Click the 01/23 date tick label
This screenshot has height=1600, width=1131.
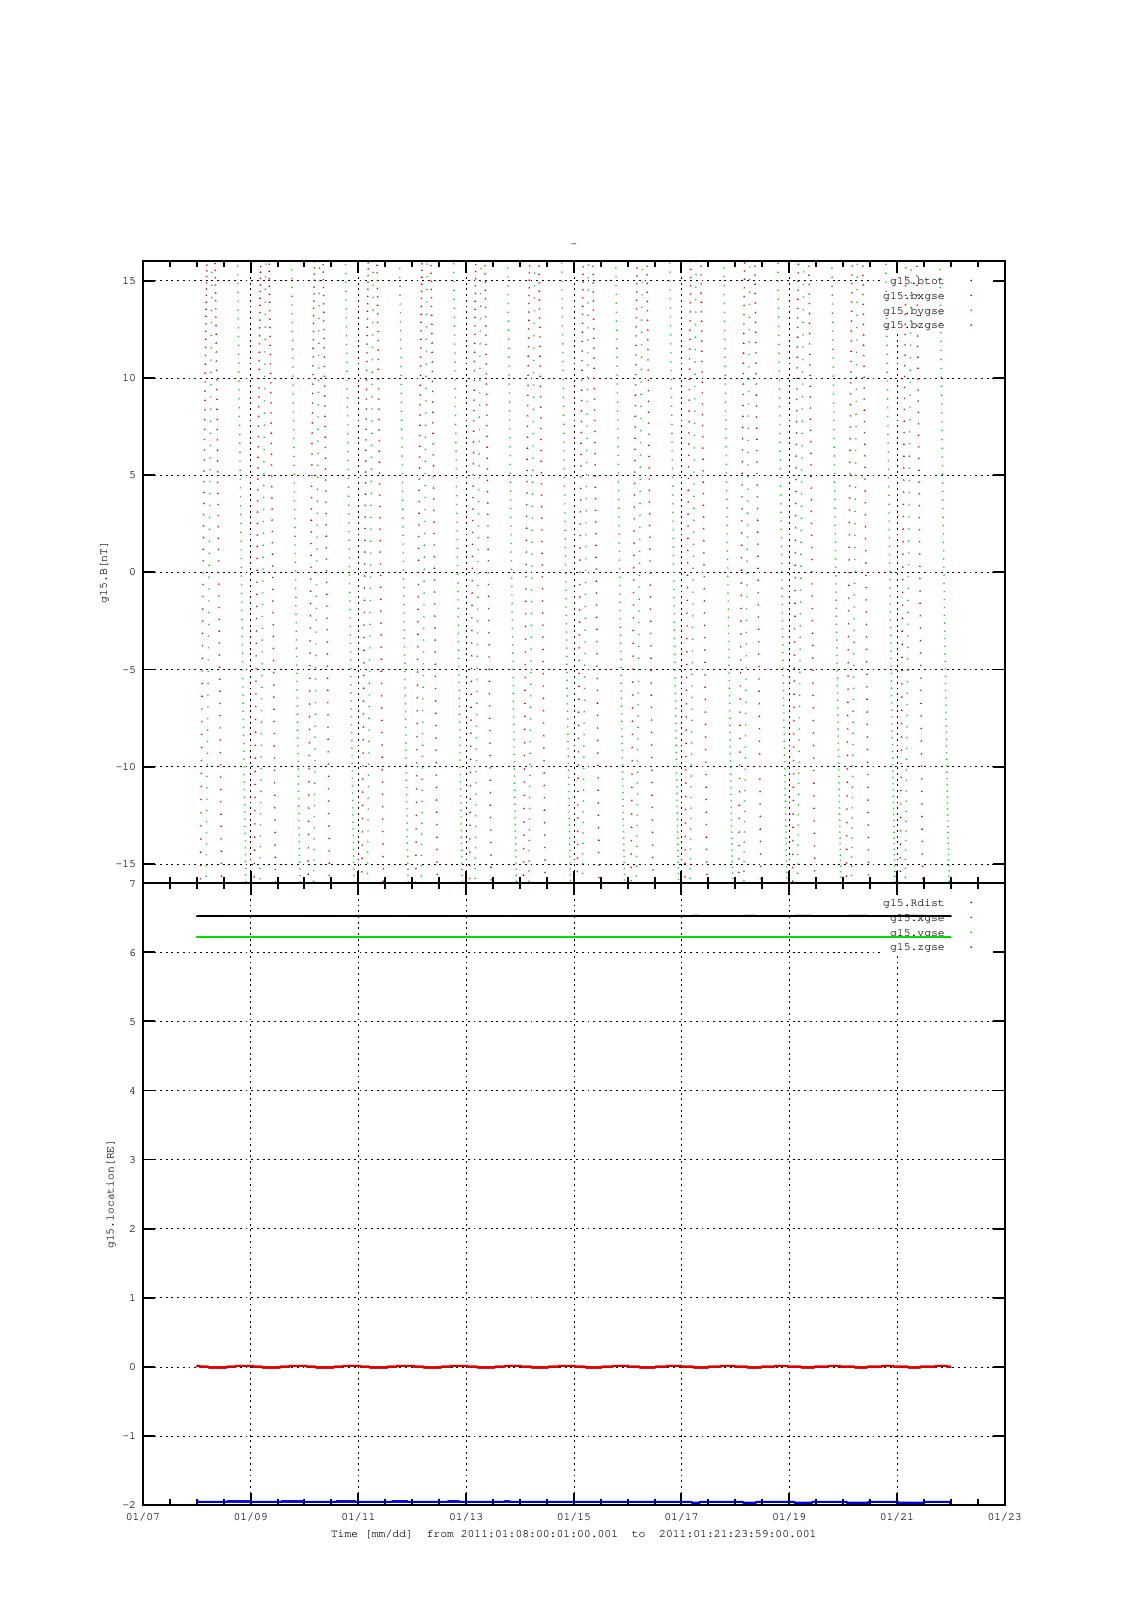click(1005, 1517)
